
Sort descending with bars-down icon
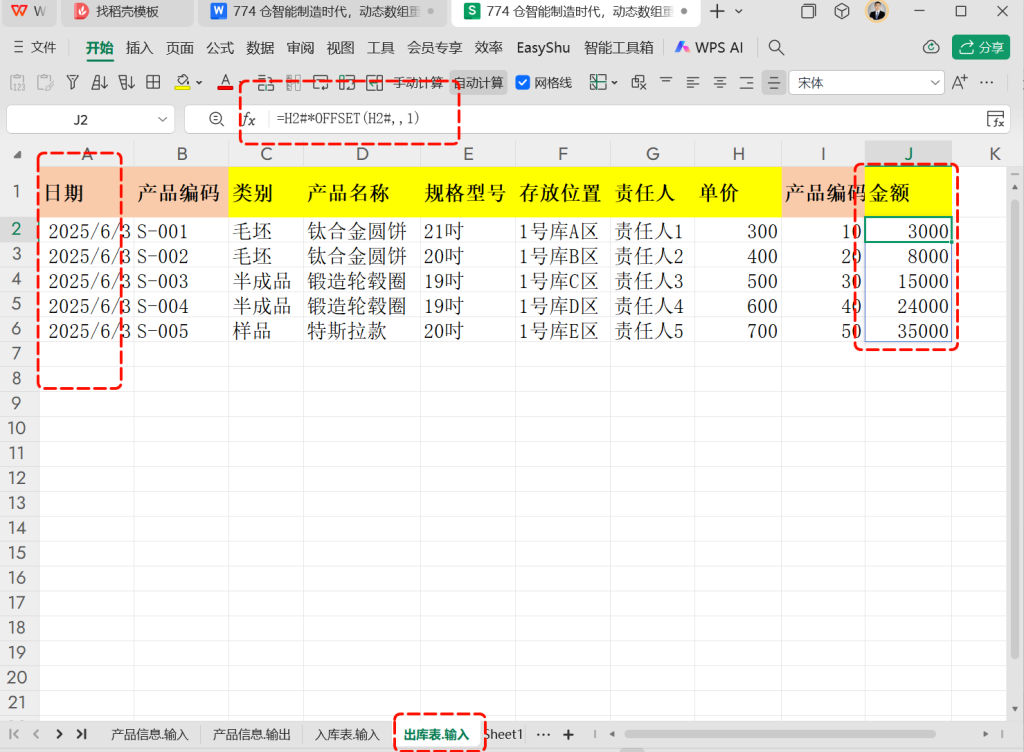coord(126,82)
